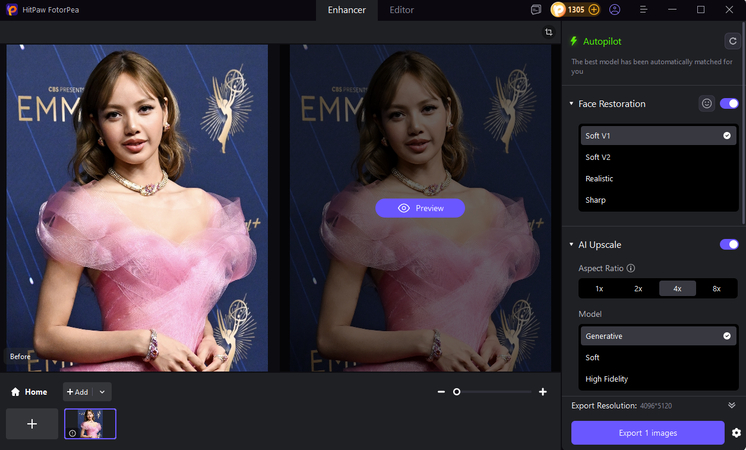Click the zoom slider handle
The width and height of the screenshot is (746, 450).
point(457,392)
